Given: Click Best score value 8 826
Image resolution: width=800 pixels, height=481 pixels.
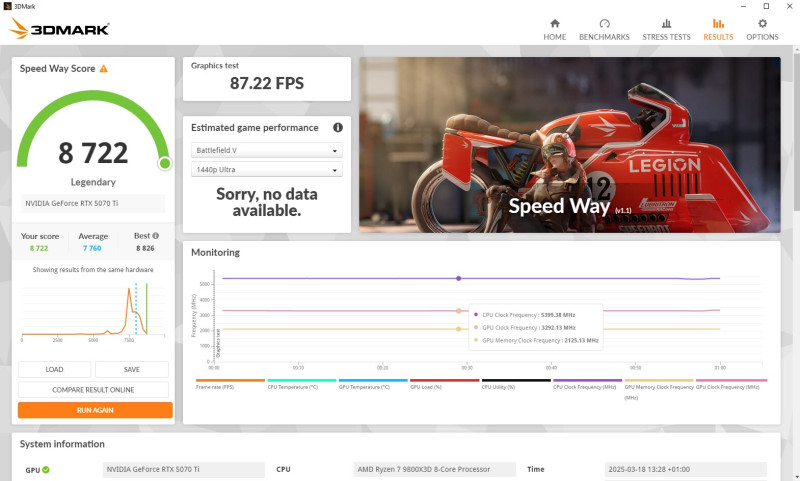Looking at the screenshot, I should pyautogui.click(x=145, y=248).
